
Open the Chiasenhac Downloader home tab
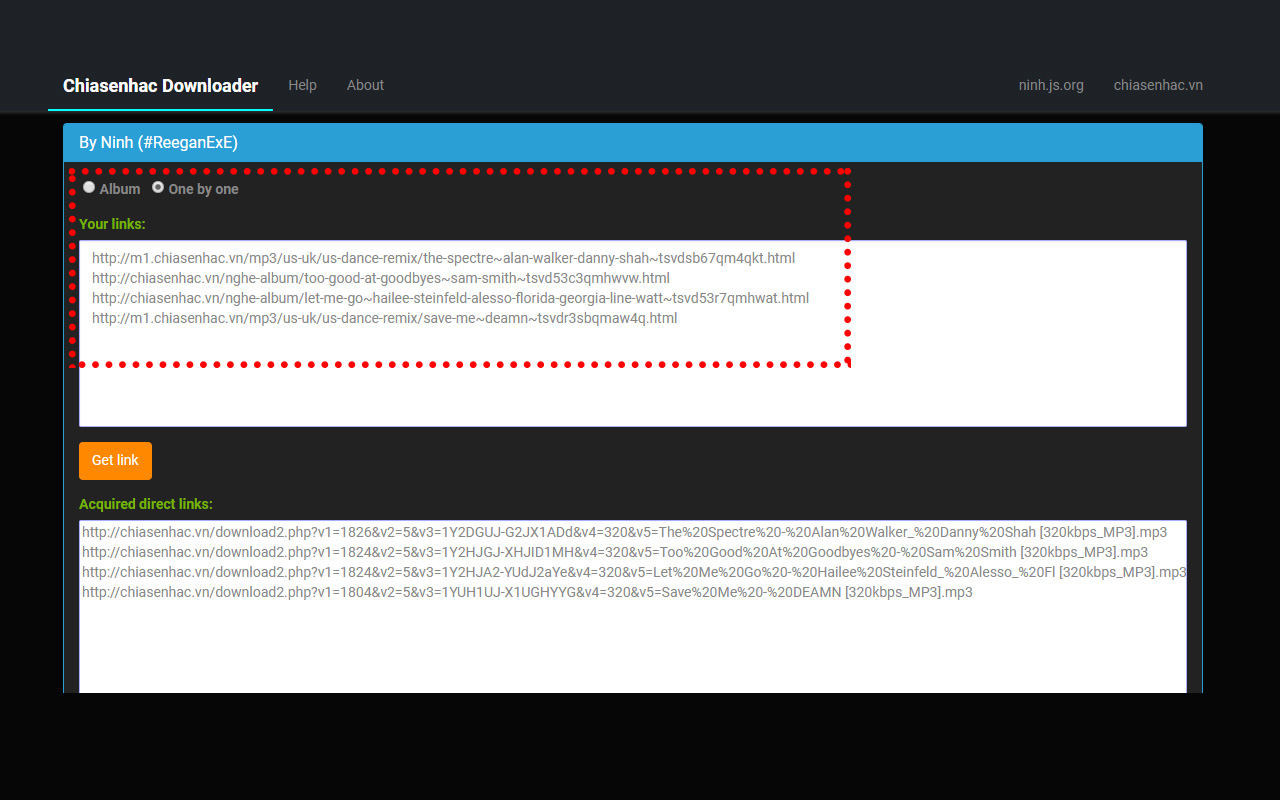160,85
